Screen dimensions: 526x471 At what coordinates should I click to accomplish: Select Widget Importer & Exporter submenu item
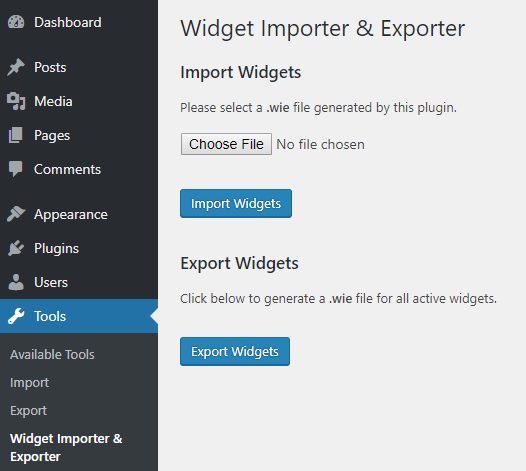click(x=66, y=448)
